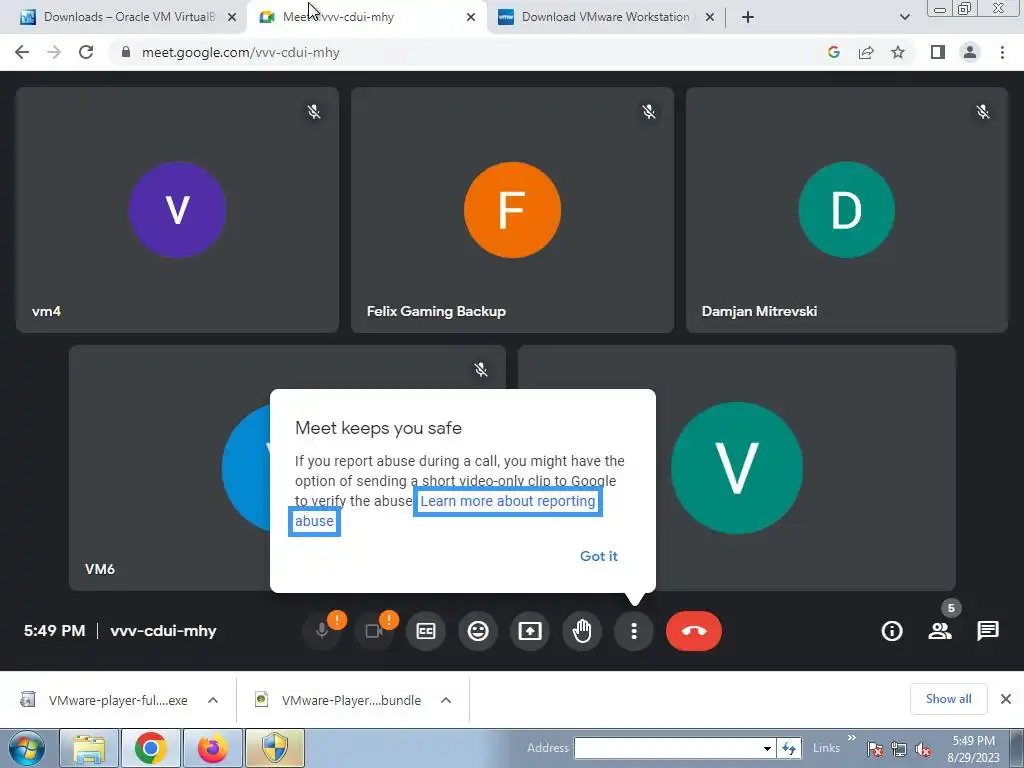Close the Meet tab
1024x768 pixels.
(471, 17)
